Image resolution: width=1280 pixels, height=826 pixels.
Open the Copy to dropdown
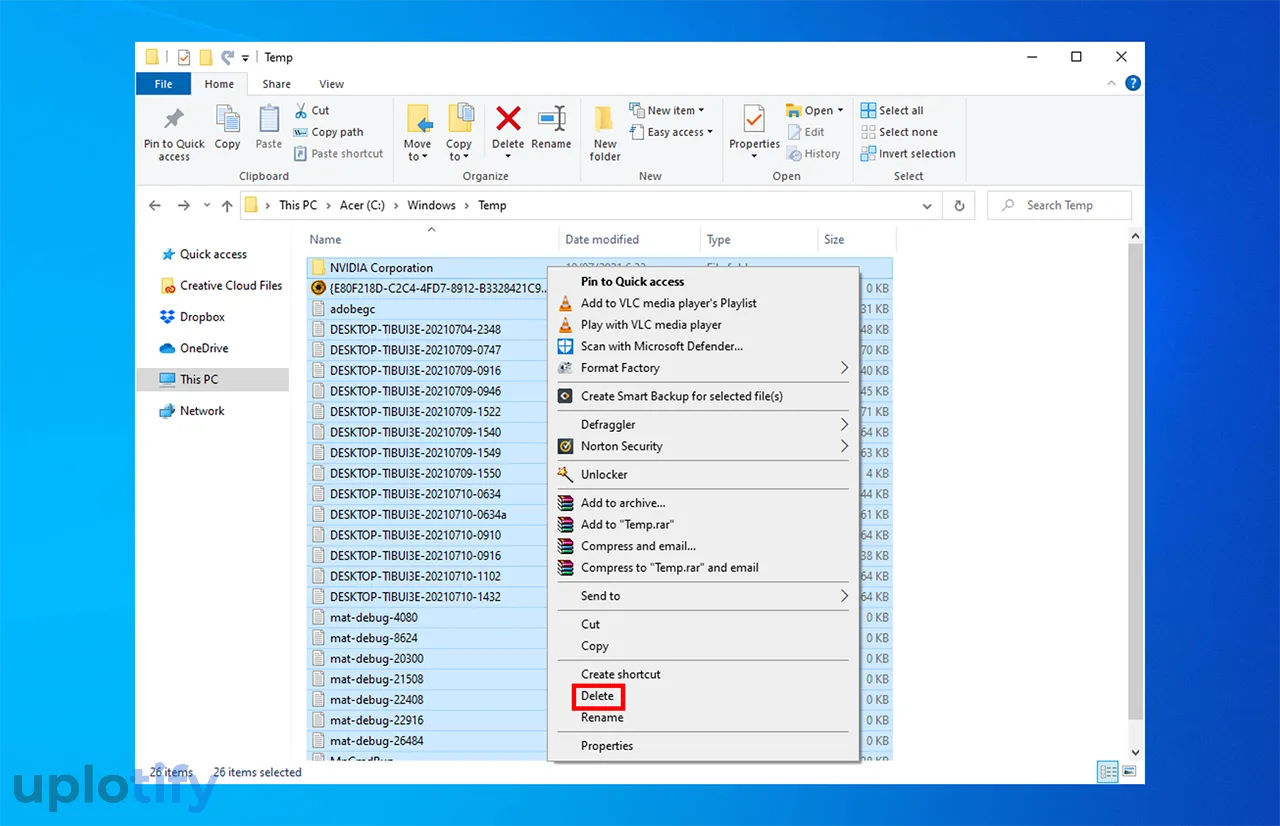[459, 150]
